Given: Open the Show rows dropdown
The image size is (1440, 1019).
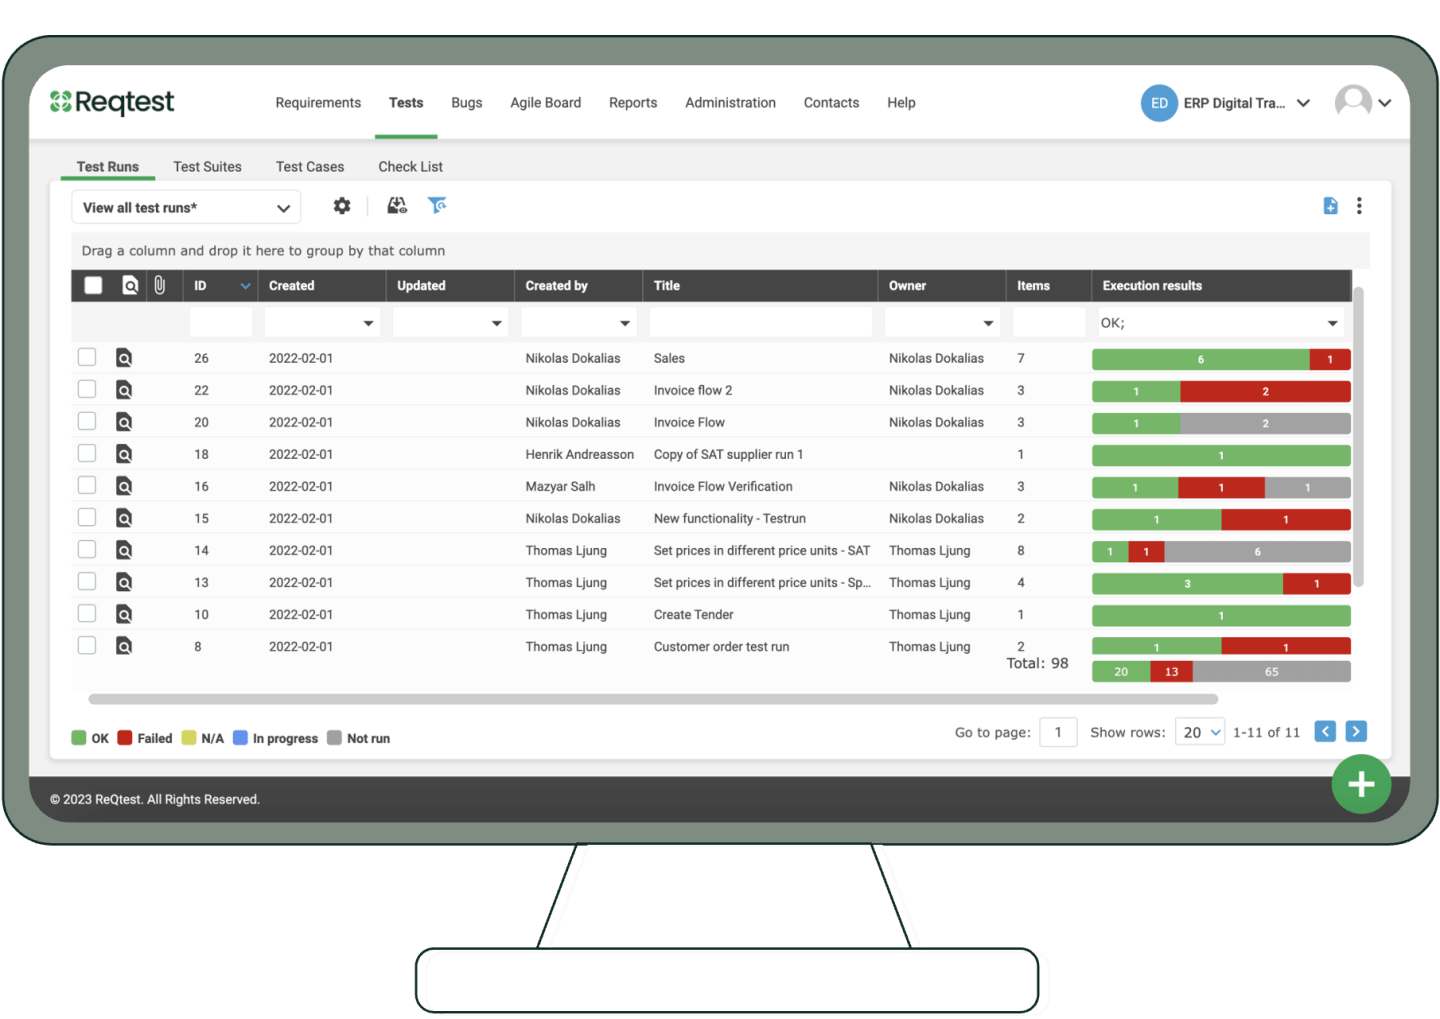Looking at the screenshot, I should (x=1200, y=732).
